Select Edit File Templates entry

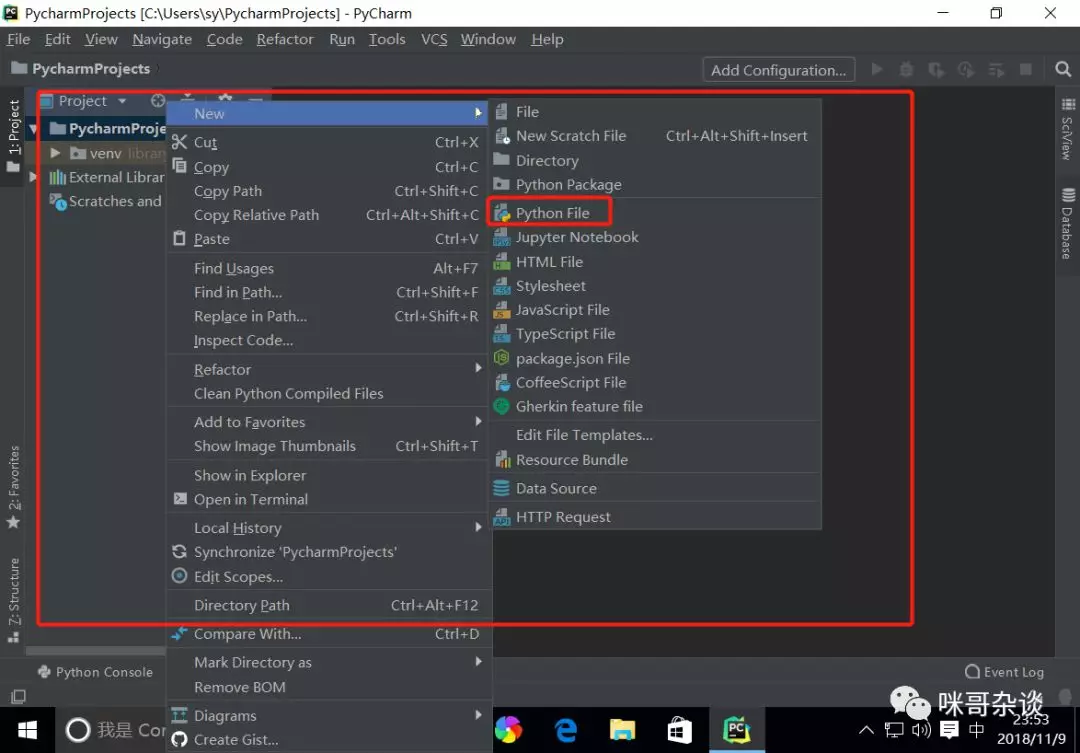coord(655,435)
